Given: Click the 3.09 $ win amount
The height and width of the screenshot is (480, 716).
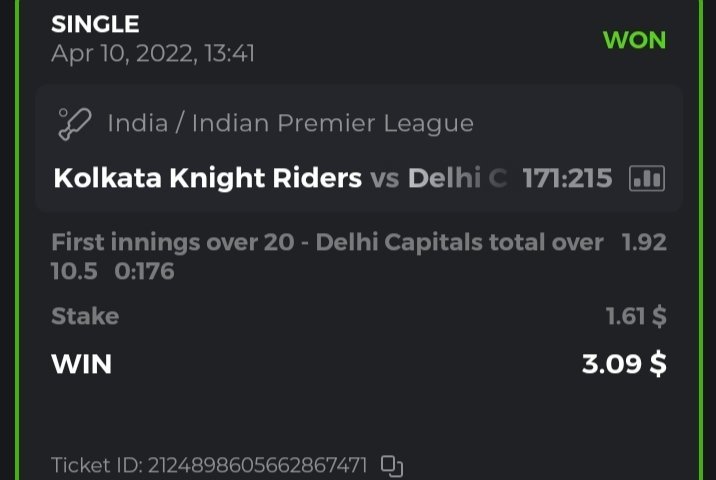Looking at the screenshot, I should click(x=624, y=364).
